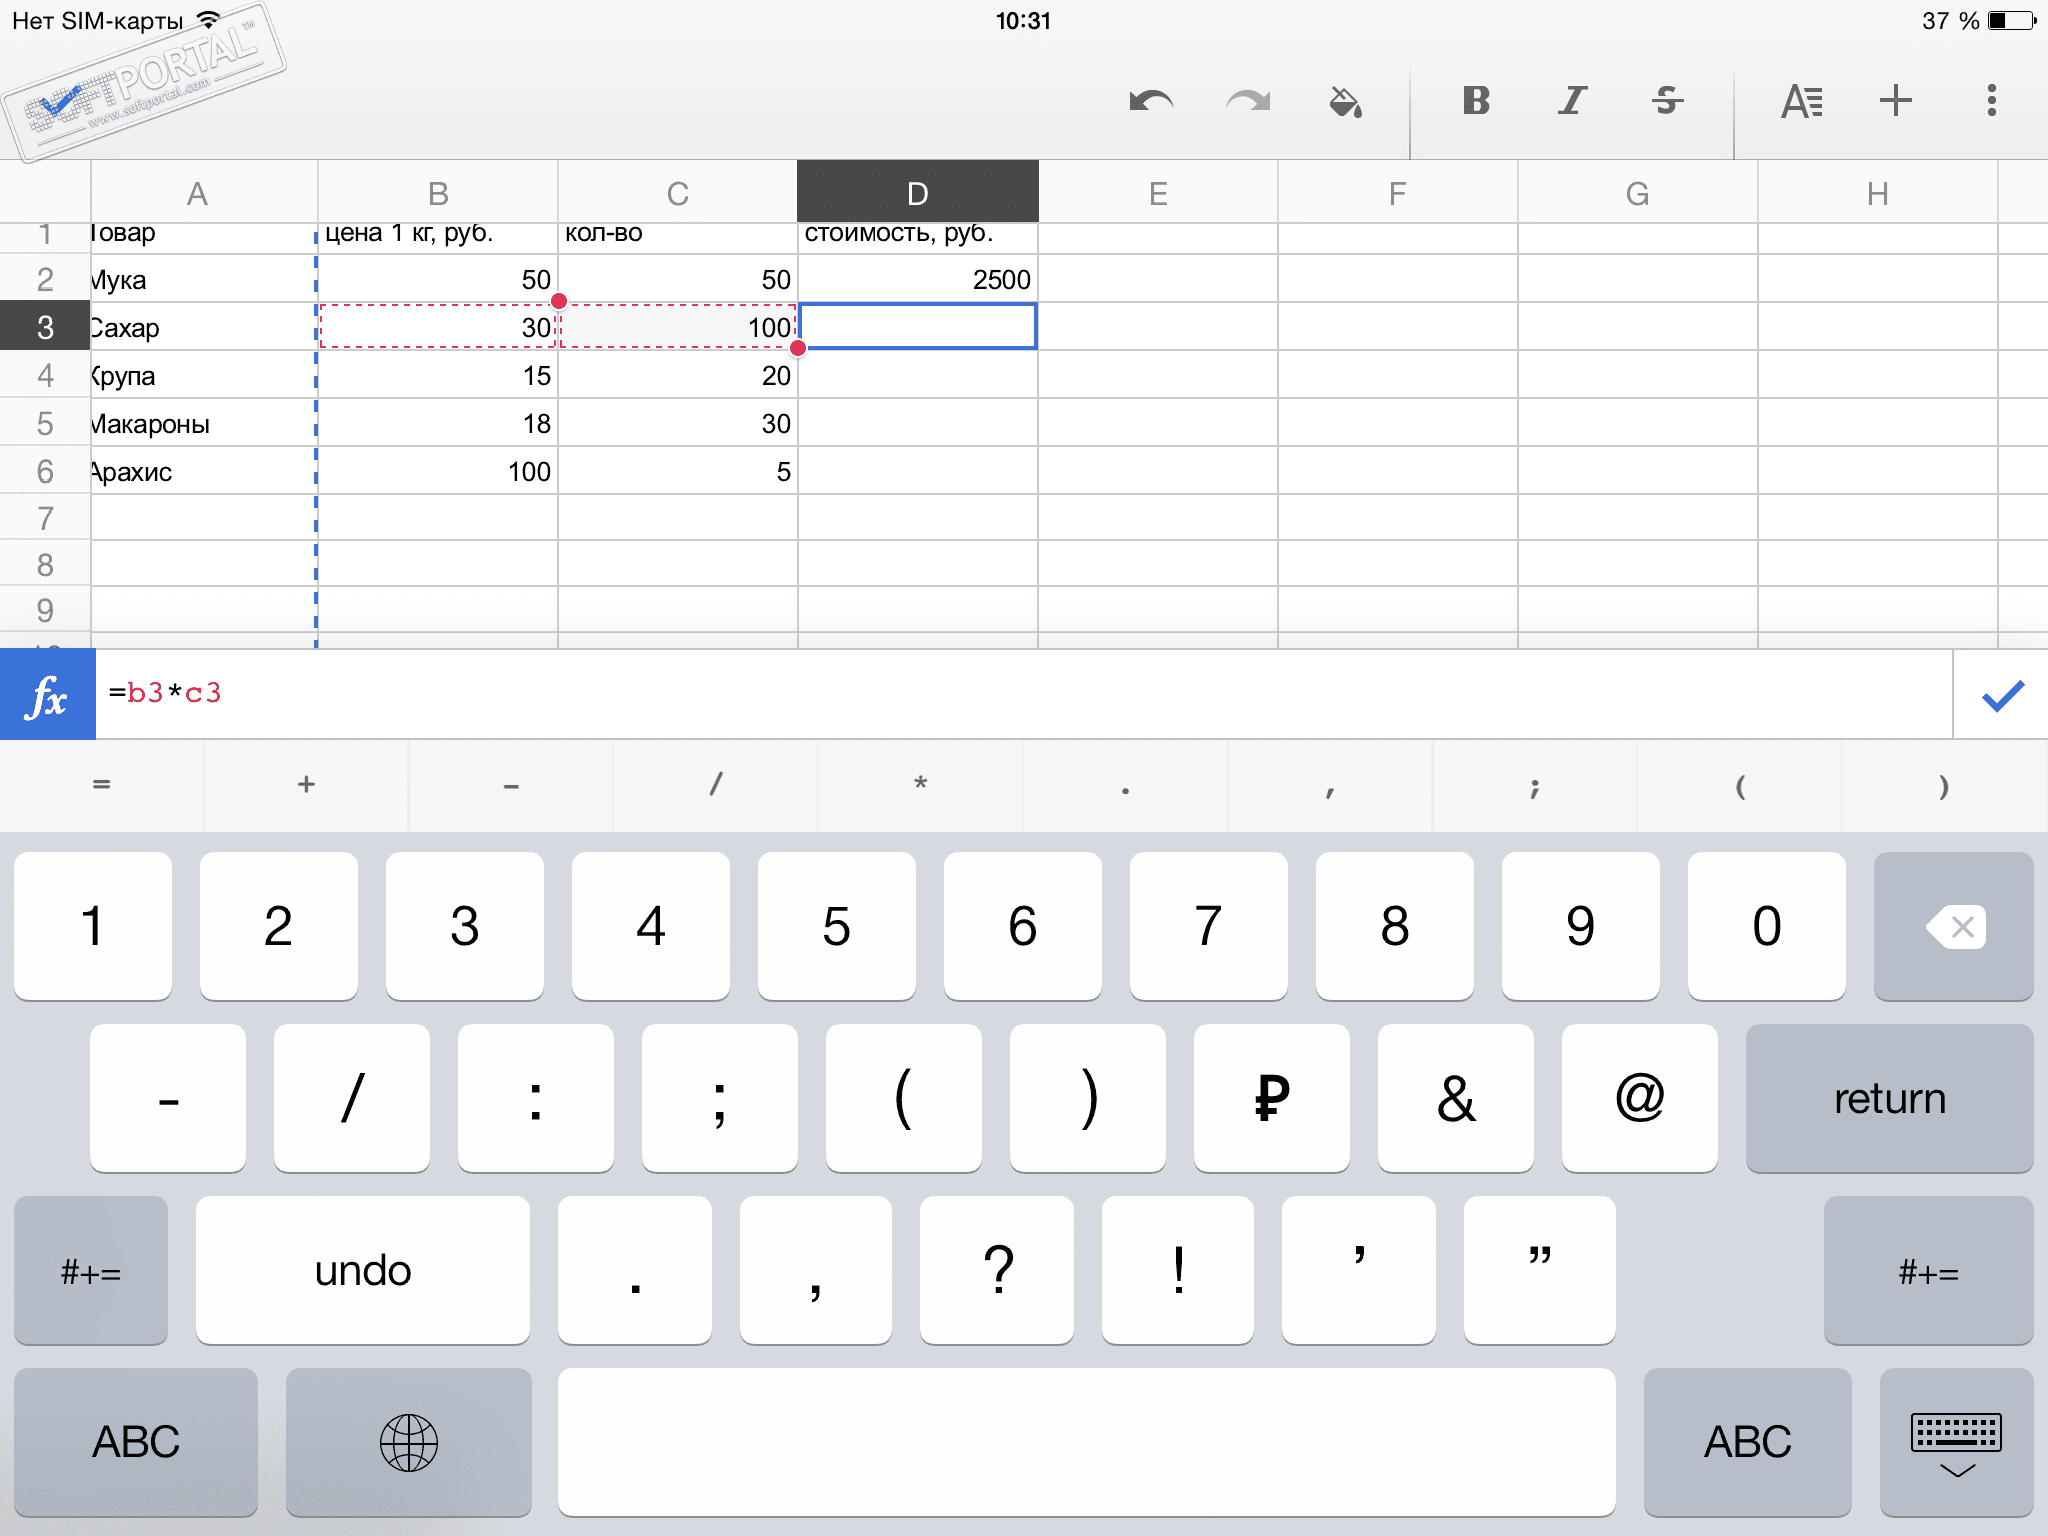Tap the undo arrow in the toolbar

point(1150,101)
